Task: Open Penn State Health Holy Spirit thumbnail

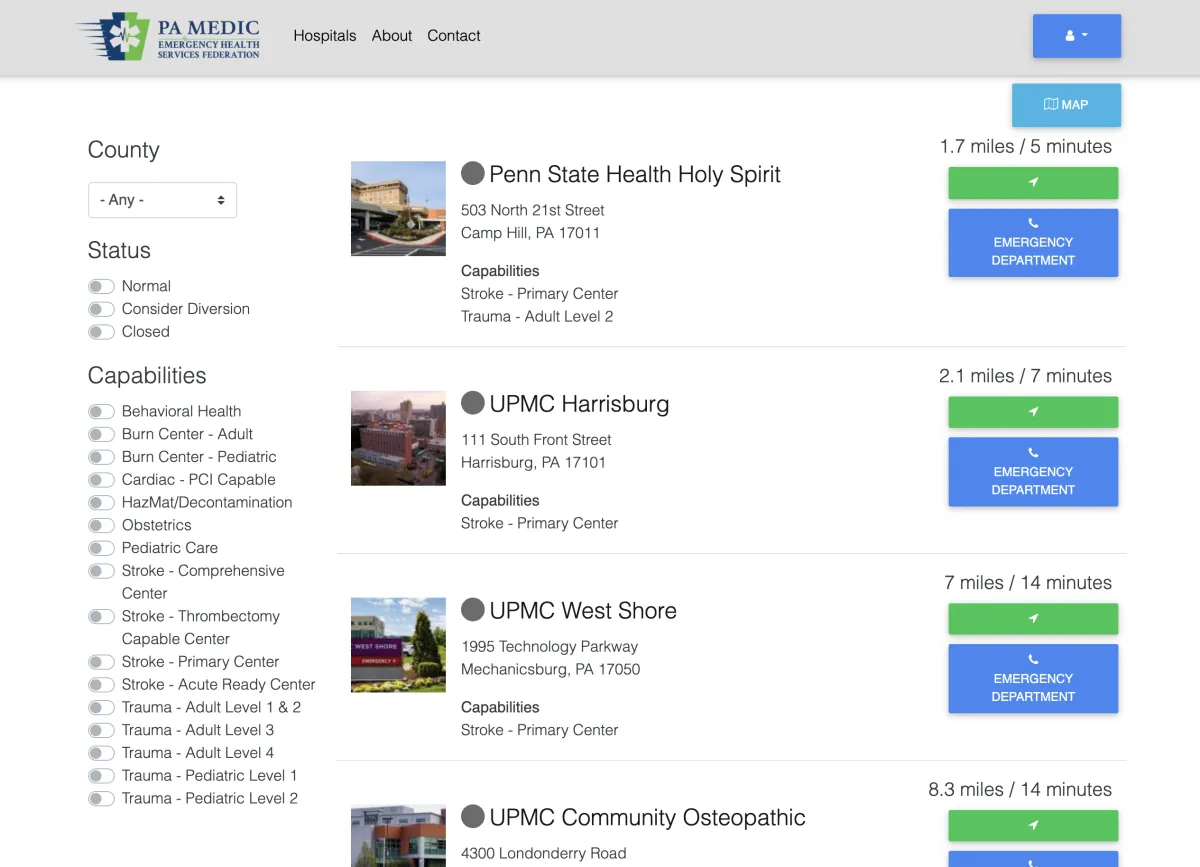Action: click(x=398, y=209)
